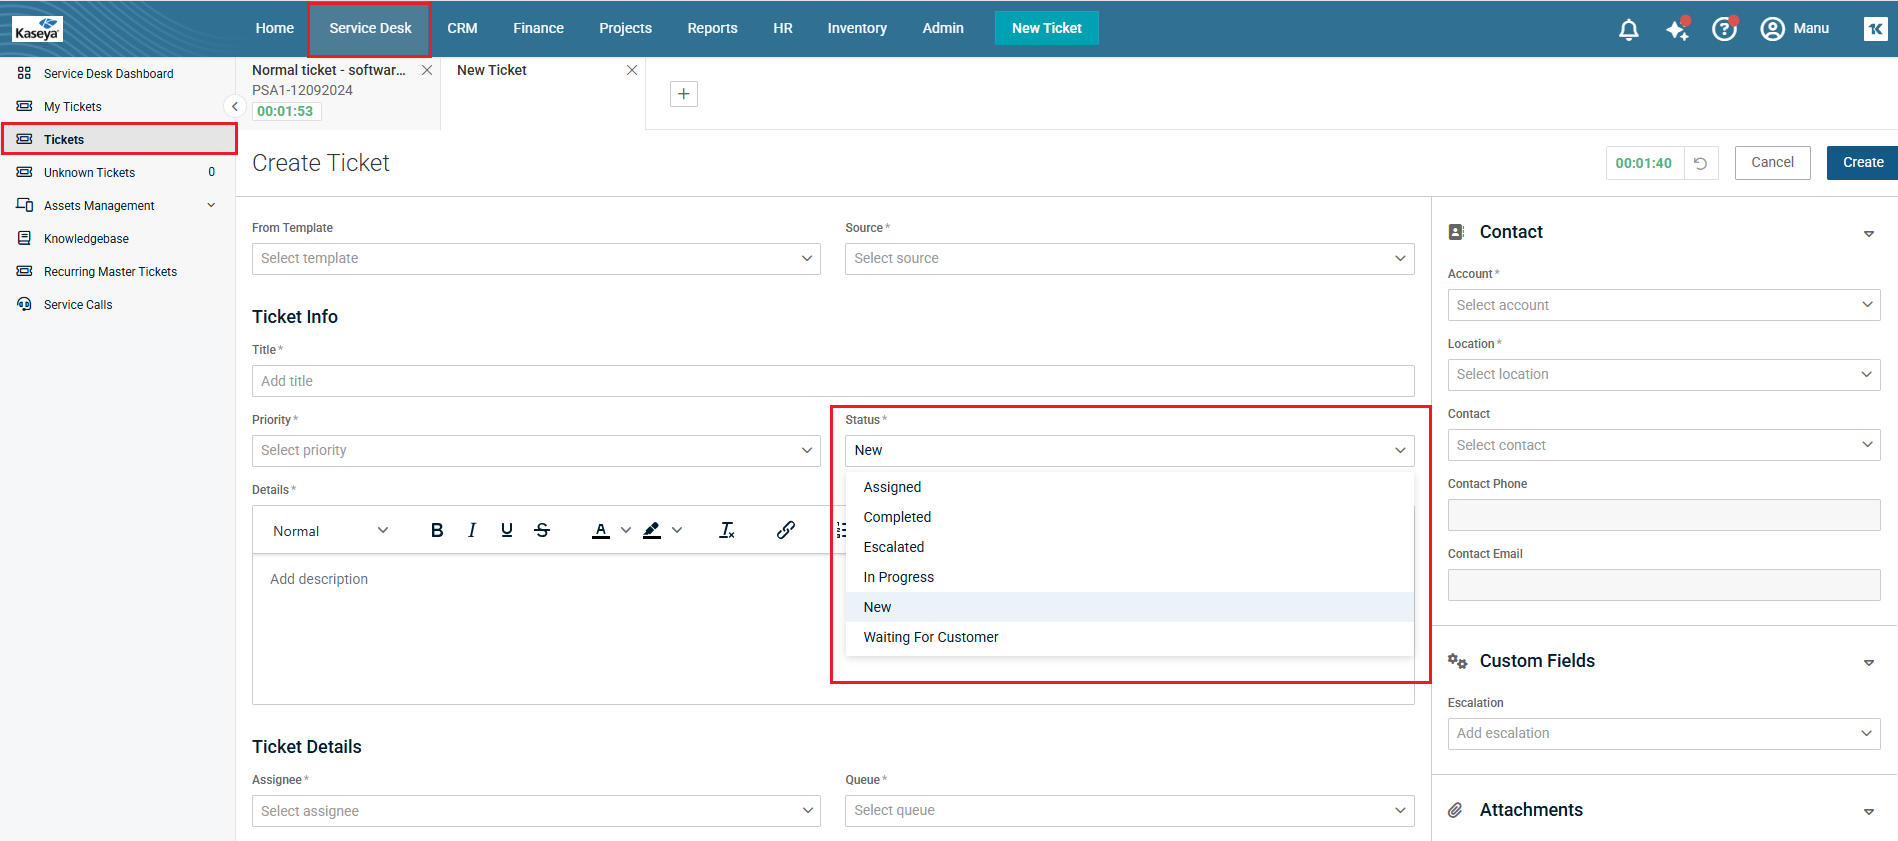Open the Select account dropdown
The height and width of the screenshot is (841, 1898).
point(1663,305)
